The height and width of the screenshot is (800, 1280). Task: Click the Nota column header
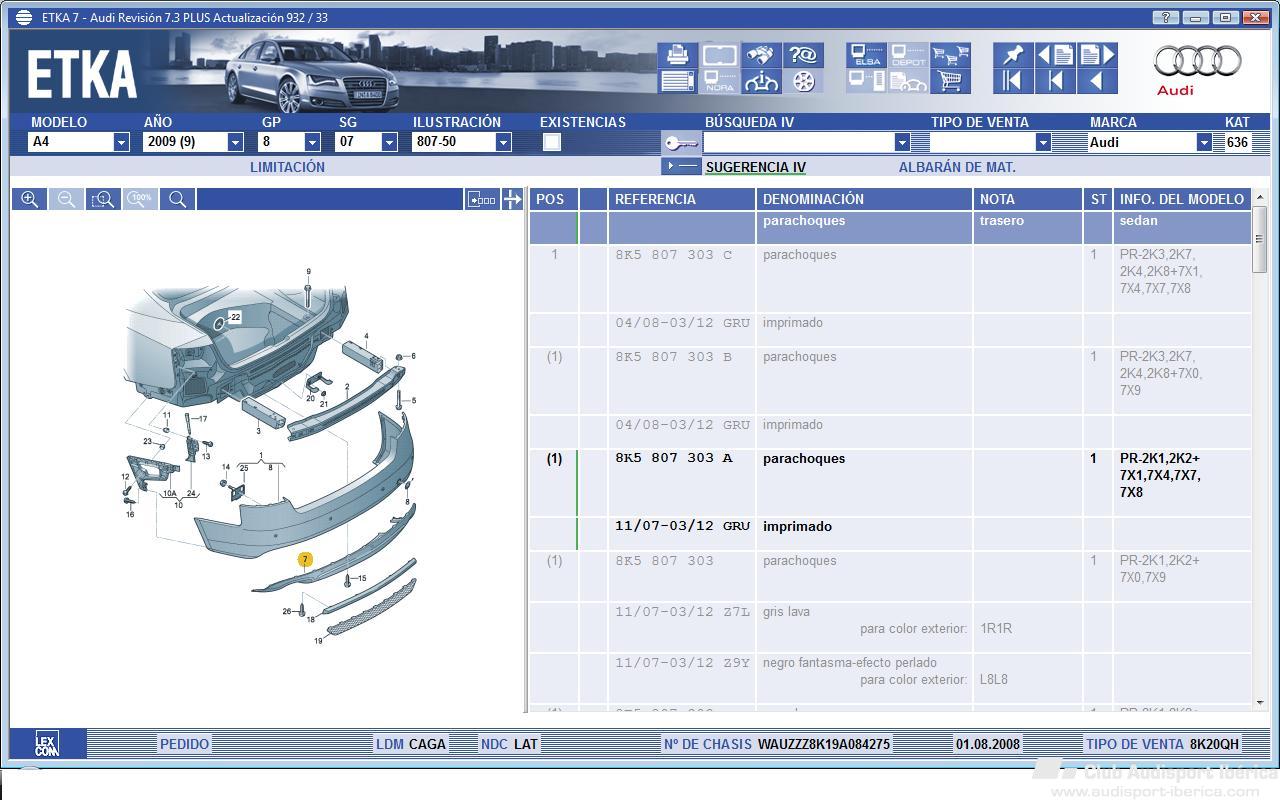1028,199
